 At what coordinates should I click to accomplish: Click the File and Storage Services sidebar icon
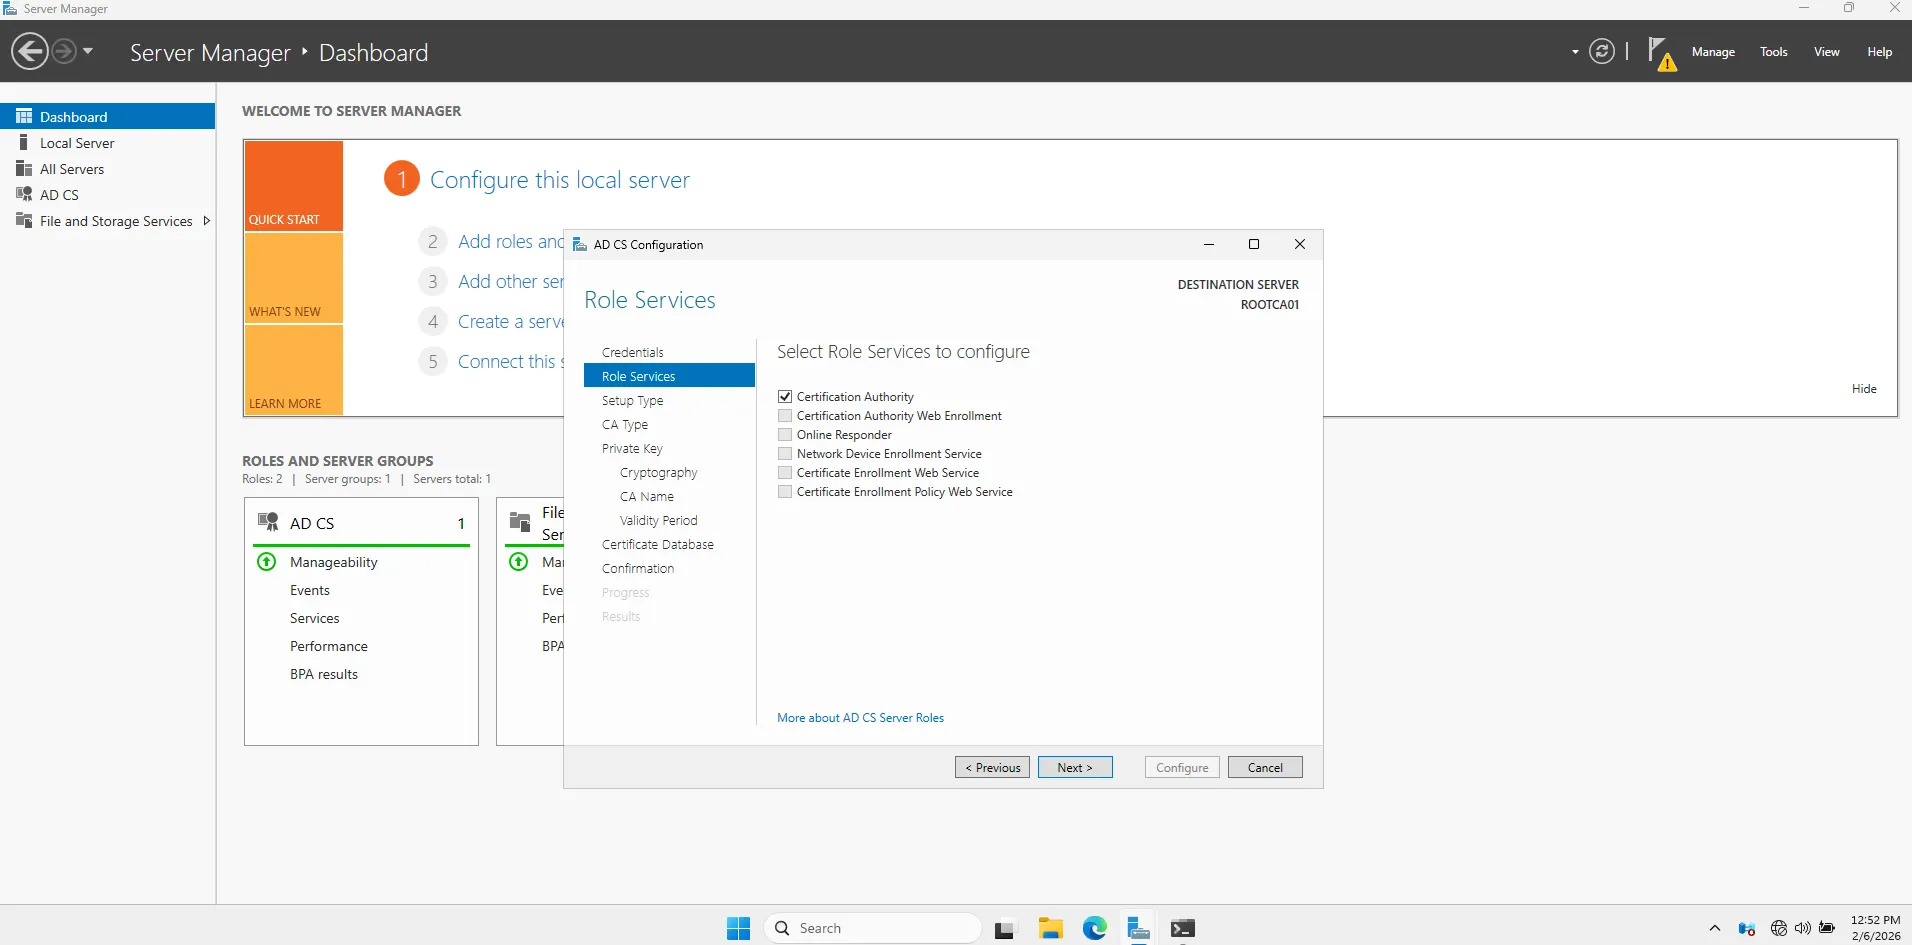click(24, 220)
